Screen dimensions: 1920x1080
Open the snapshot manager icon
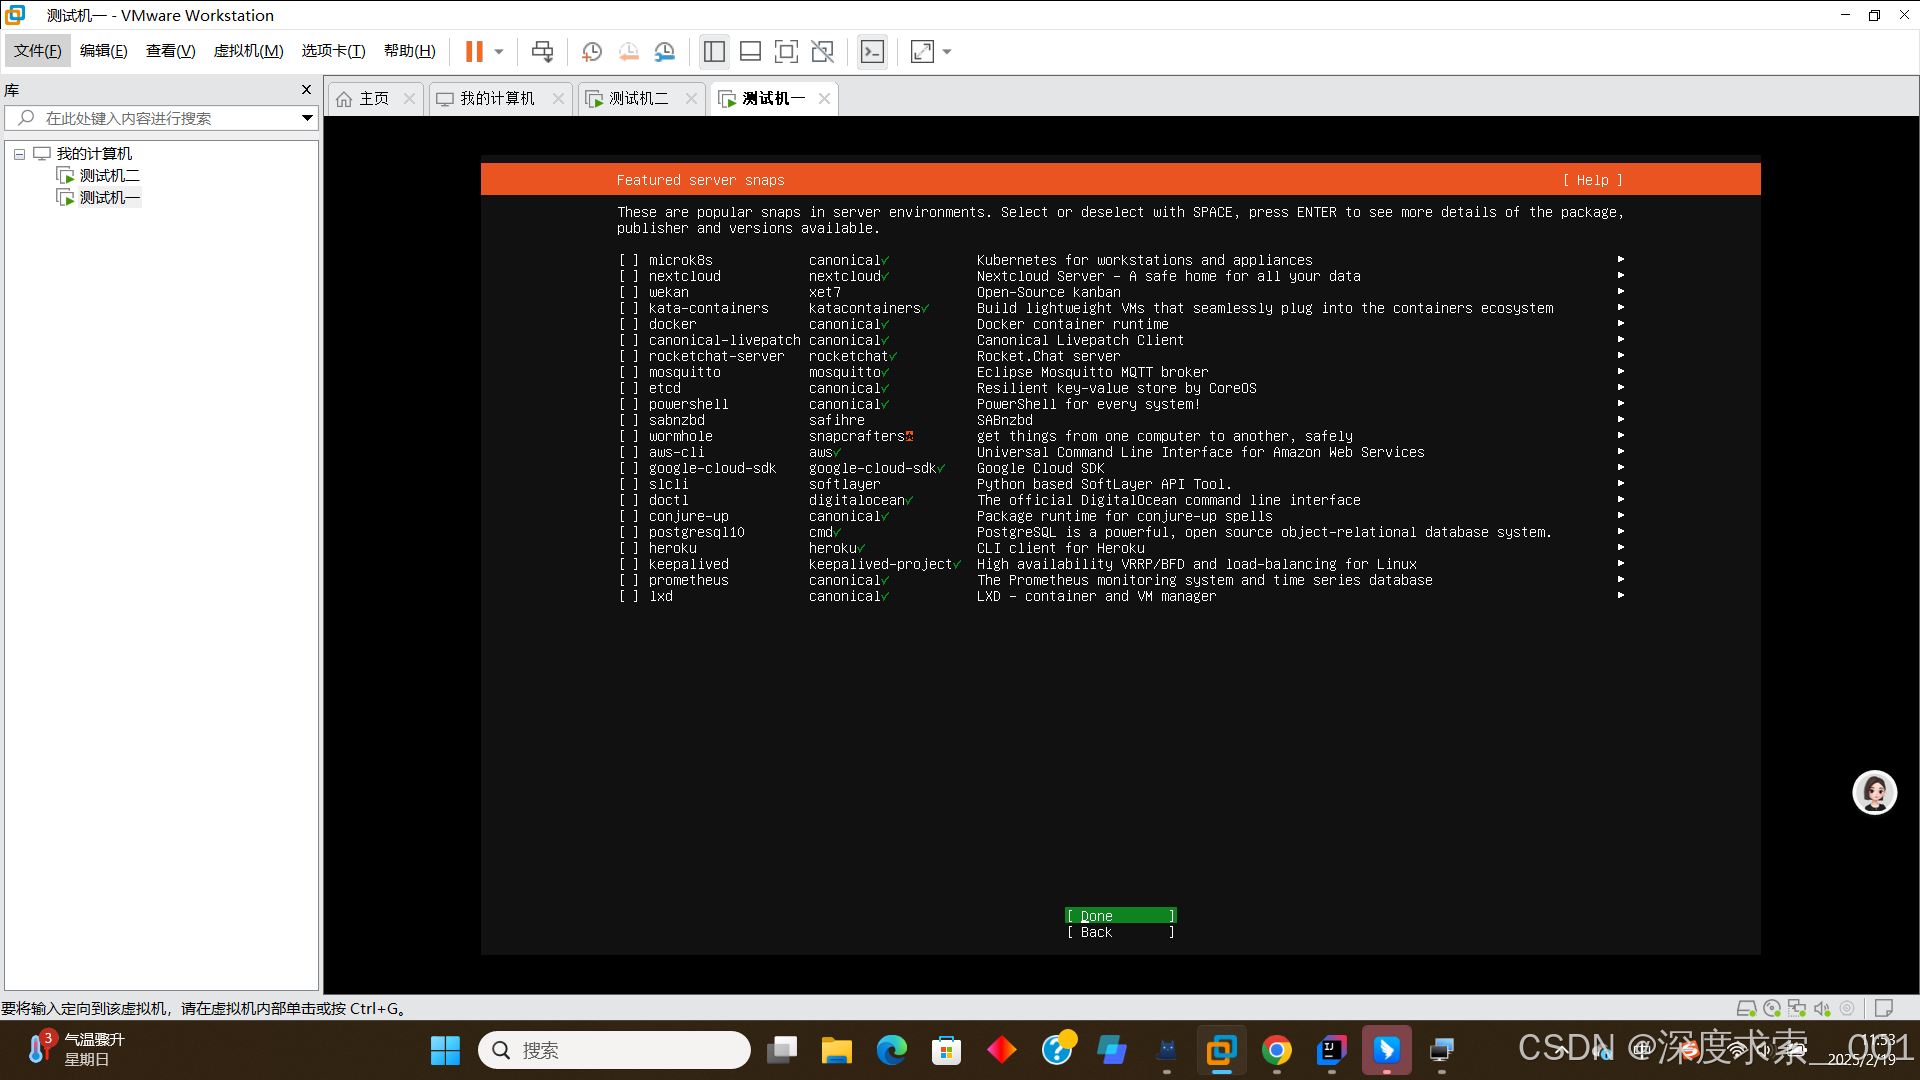pyautogui.click(x=665, y=51)
